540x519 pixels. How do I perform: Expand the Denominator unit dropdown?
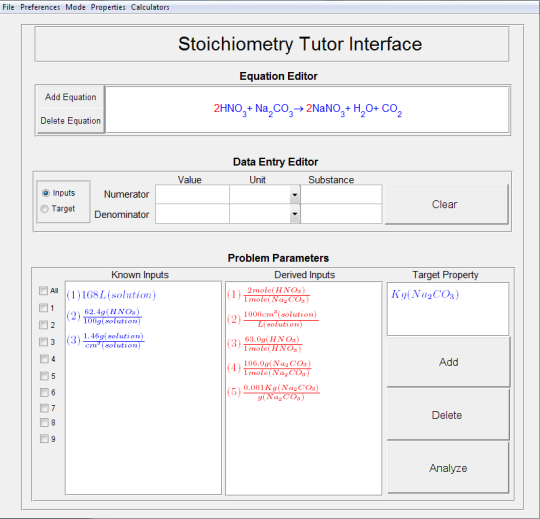[x=294, y=214]
